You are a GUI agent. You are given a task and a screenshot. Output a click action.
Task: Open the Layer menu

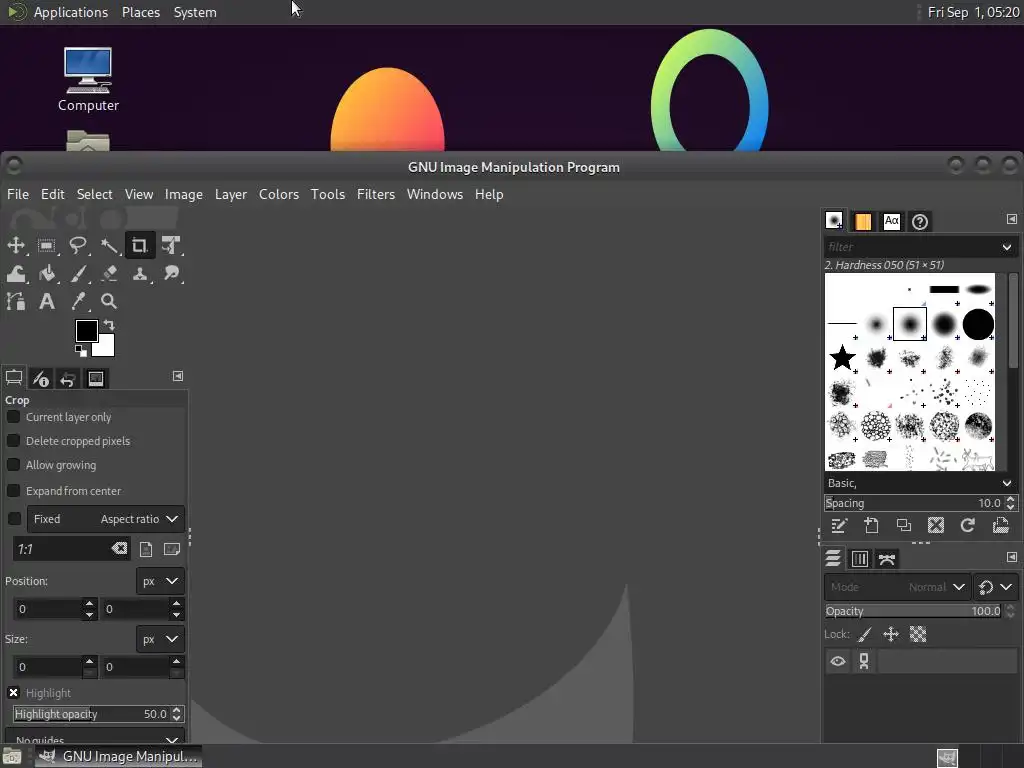(x=231, y=194)
